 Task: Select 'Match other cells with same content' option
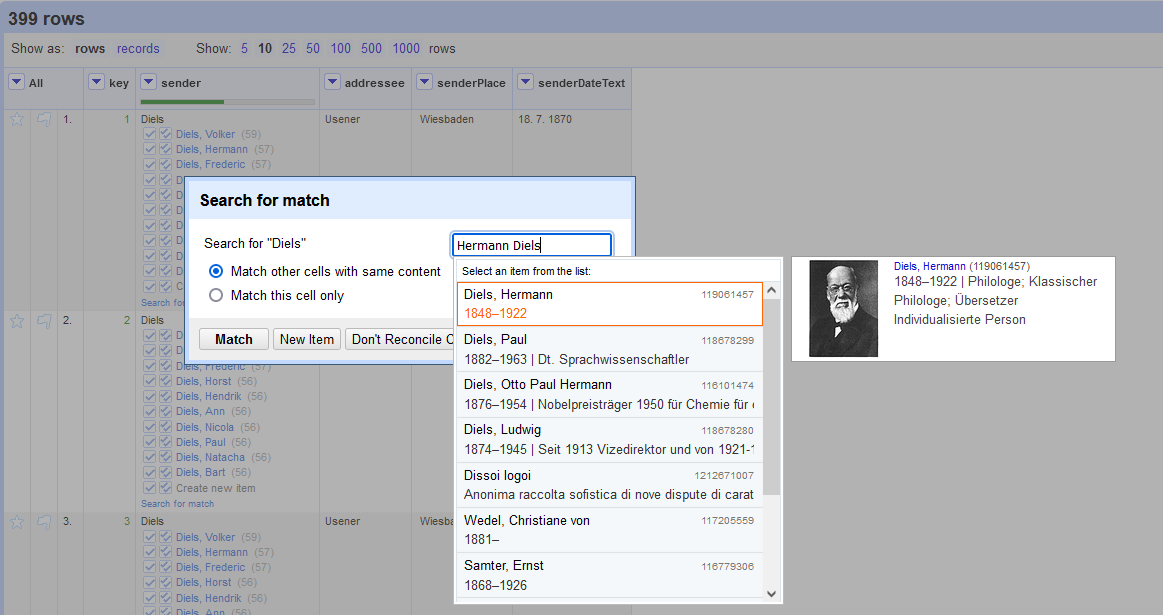tap(216, 271)
